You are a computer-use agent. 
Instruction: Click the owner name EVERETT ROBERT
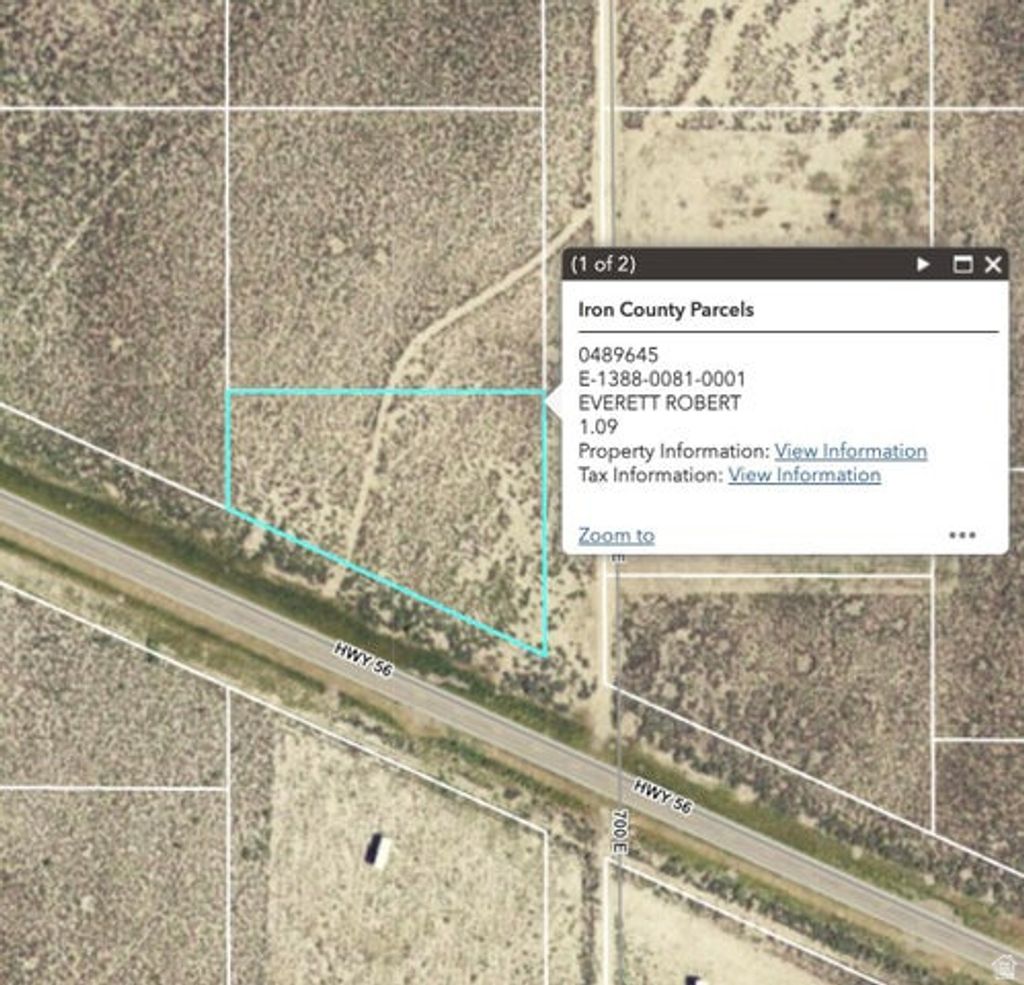(x=659, y=403)
